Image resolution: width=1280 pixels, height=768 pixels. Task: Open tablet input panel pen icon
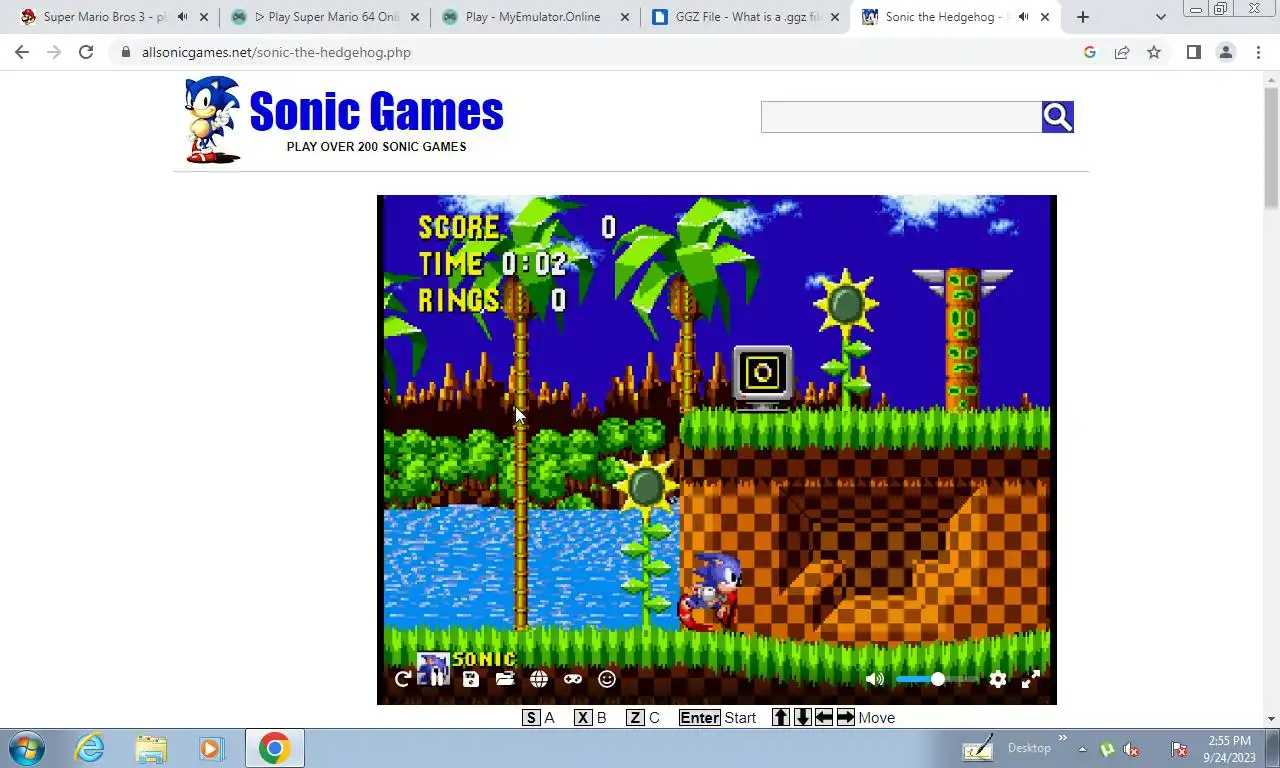click(978, 748)
